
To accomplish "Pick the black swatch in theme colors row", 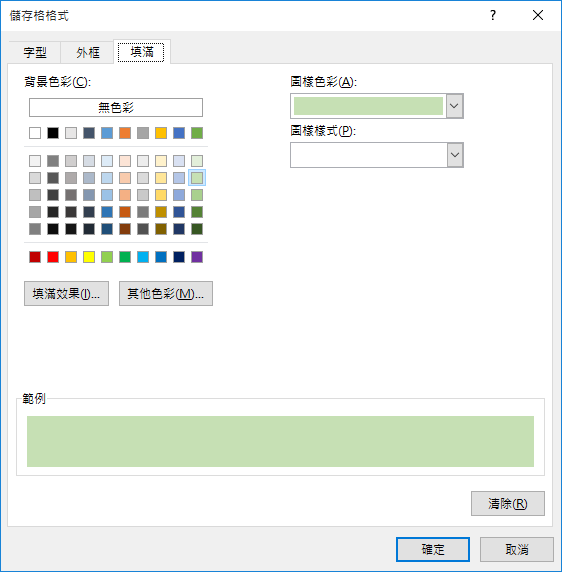I will [53, 133].
